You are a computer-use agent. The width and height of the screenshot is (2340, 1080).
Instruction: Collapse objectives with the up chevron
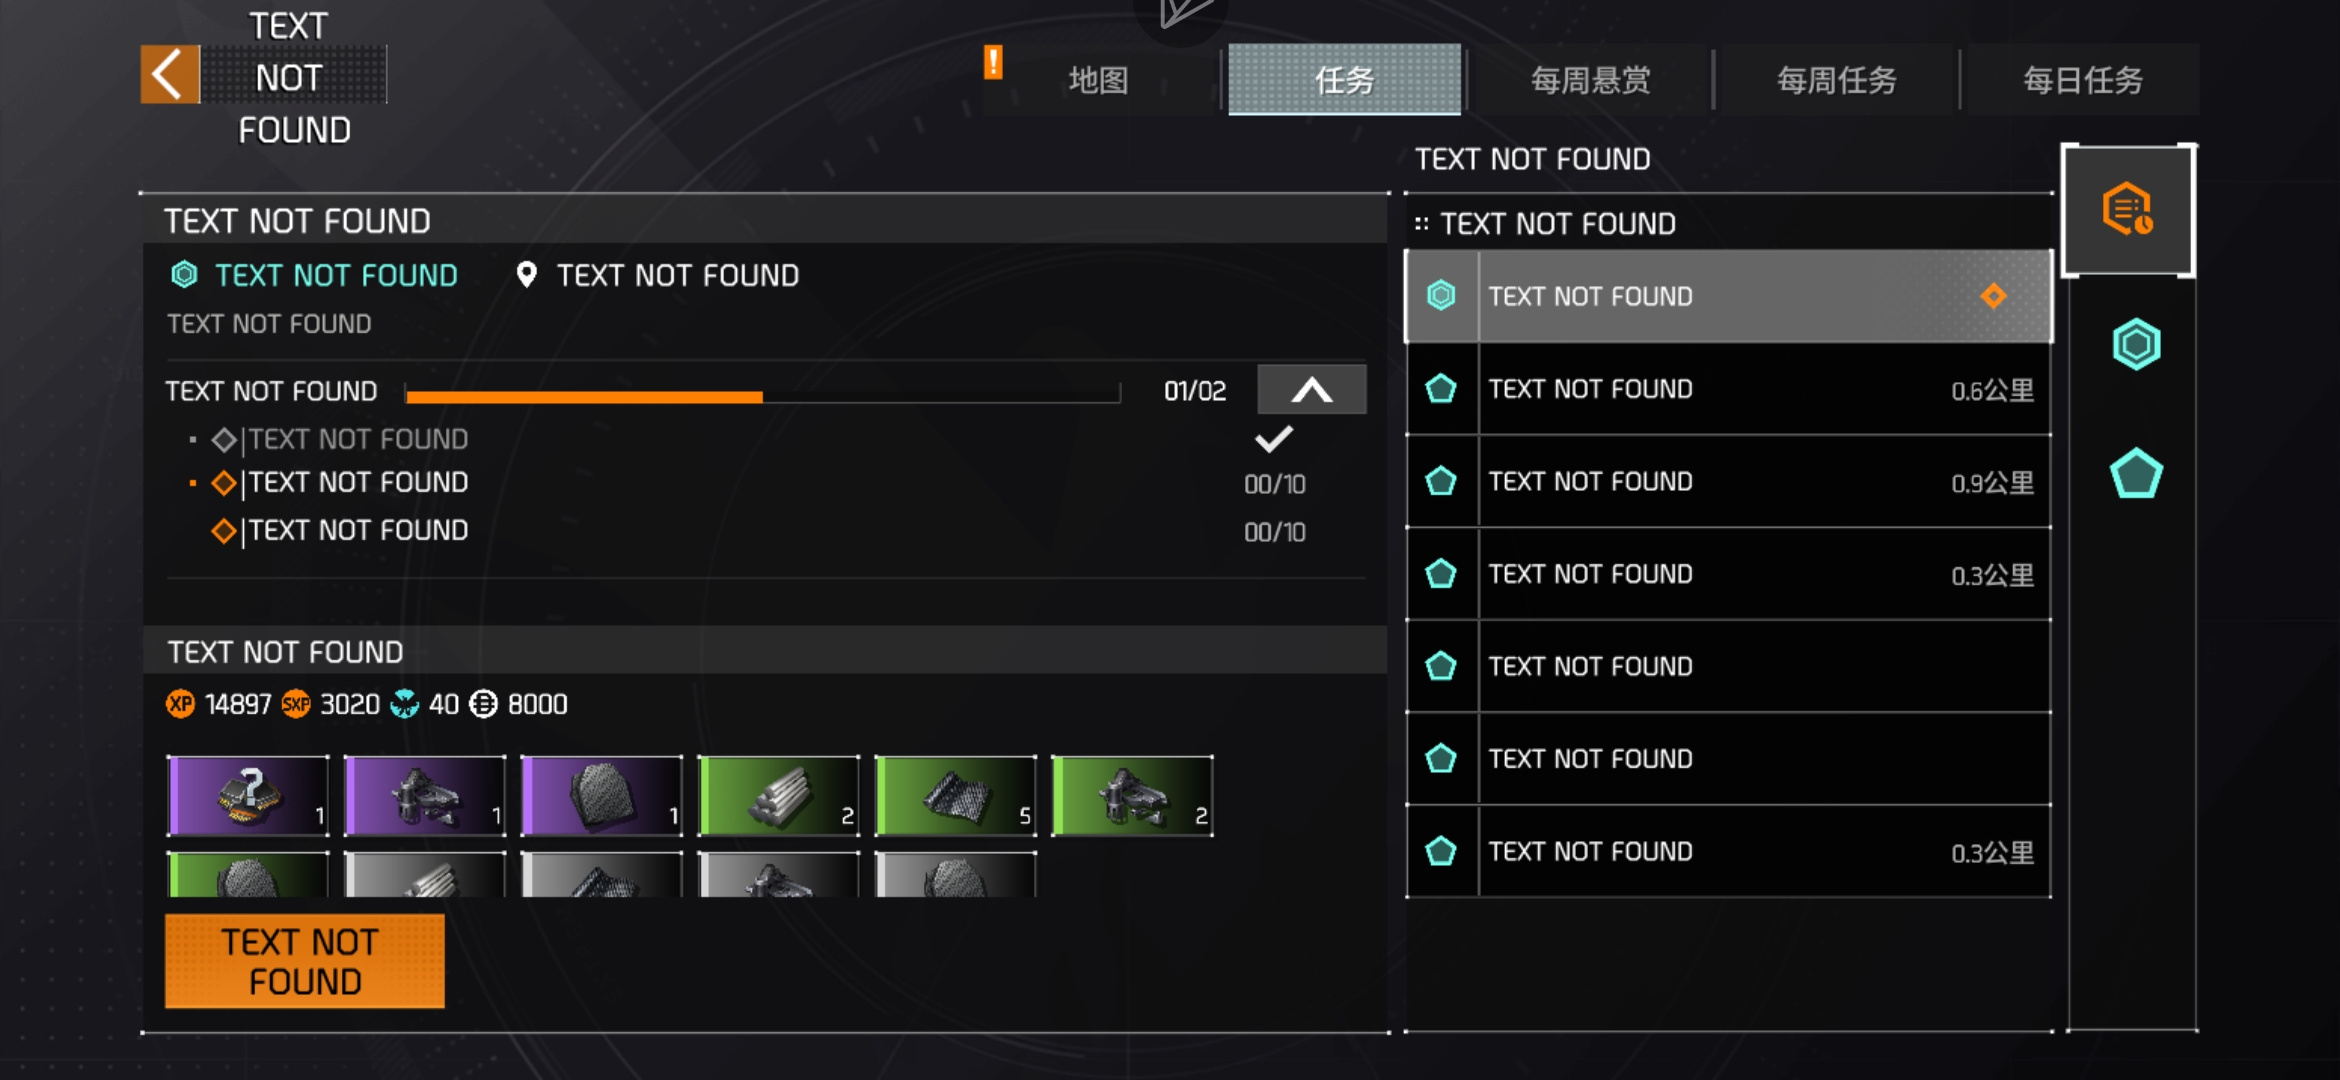click(x=1311, y=390)
